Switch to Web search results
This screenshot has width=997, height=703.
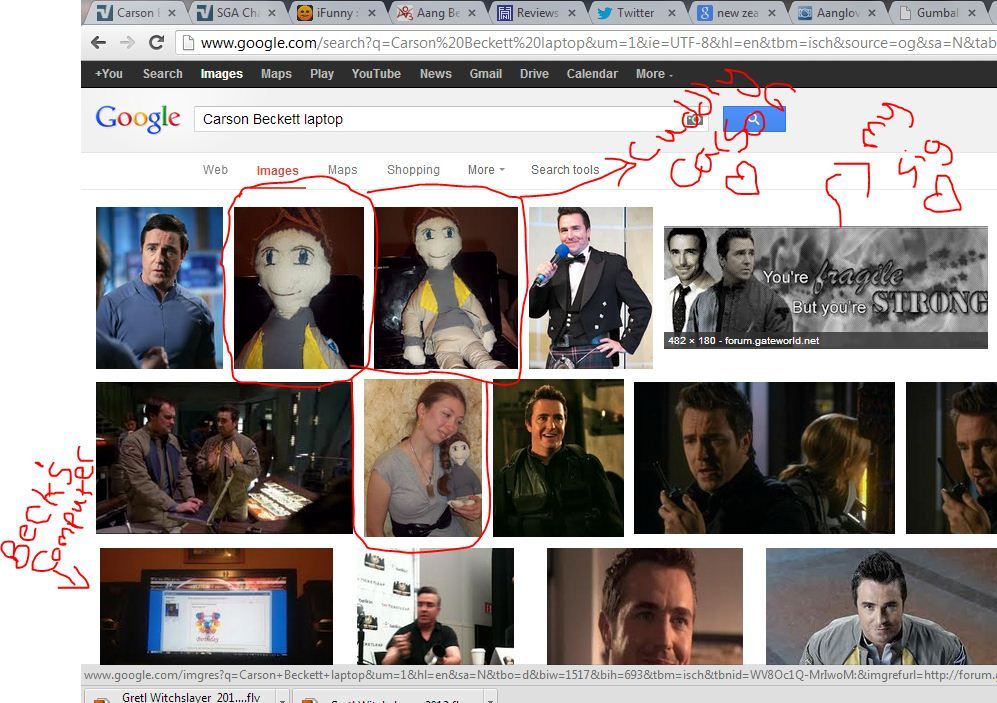(216, 170)
